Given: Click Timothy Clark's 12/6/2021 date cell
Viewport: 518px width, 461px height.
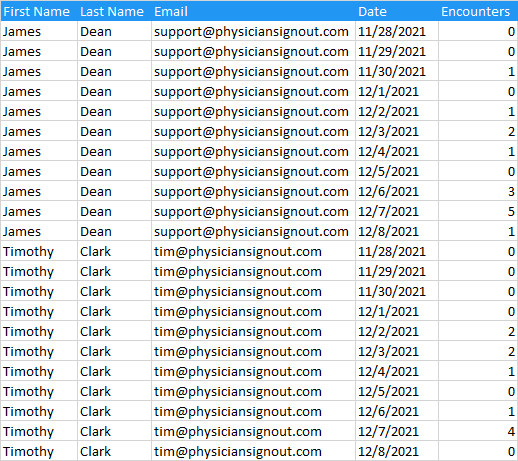Looking at the screenshot, I should pyautogui.click(x=397, y=412).
